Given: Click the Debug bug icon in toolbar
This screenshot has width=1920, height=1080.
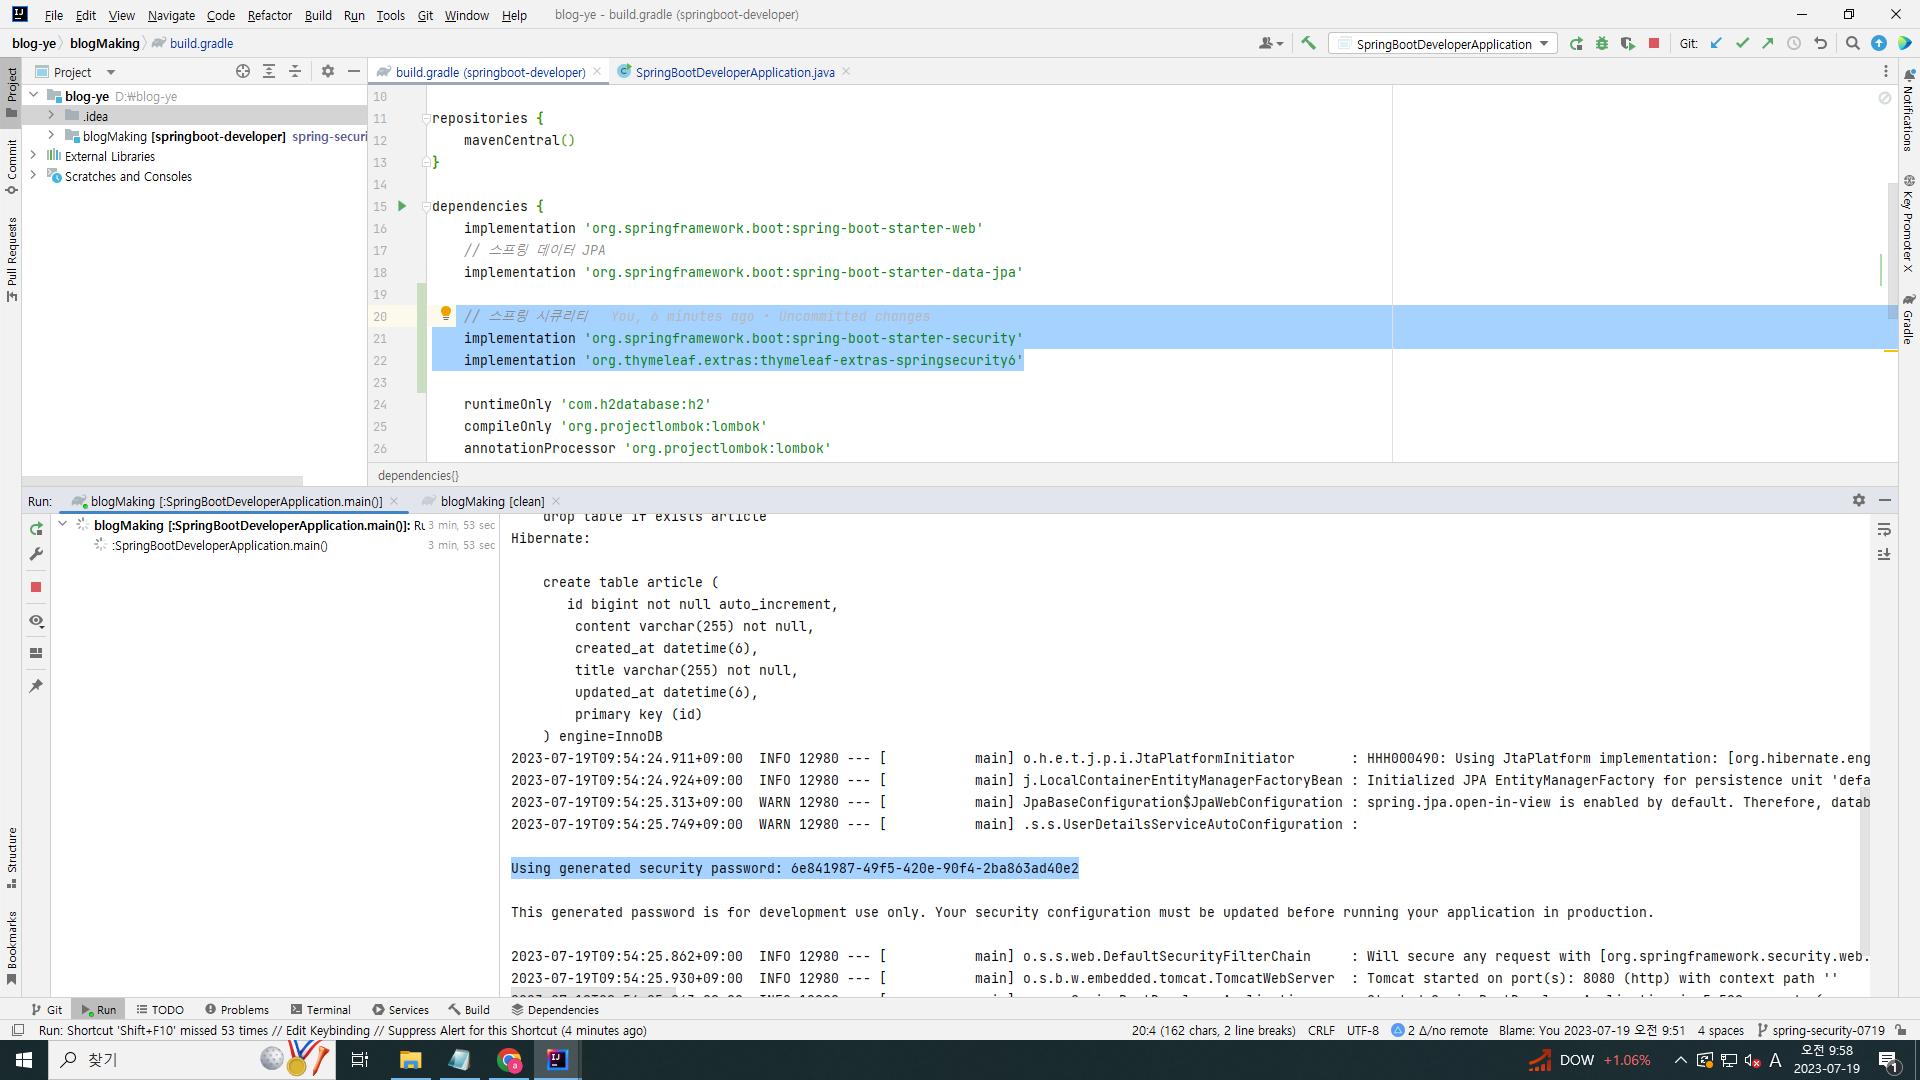Looking at the screenshot, I should click(x=1602, y=43).
